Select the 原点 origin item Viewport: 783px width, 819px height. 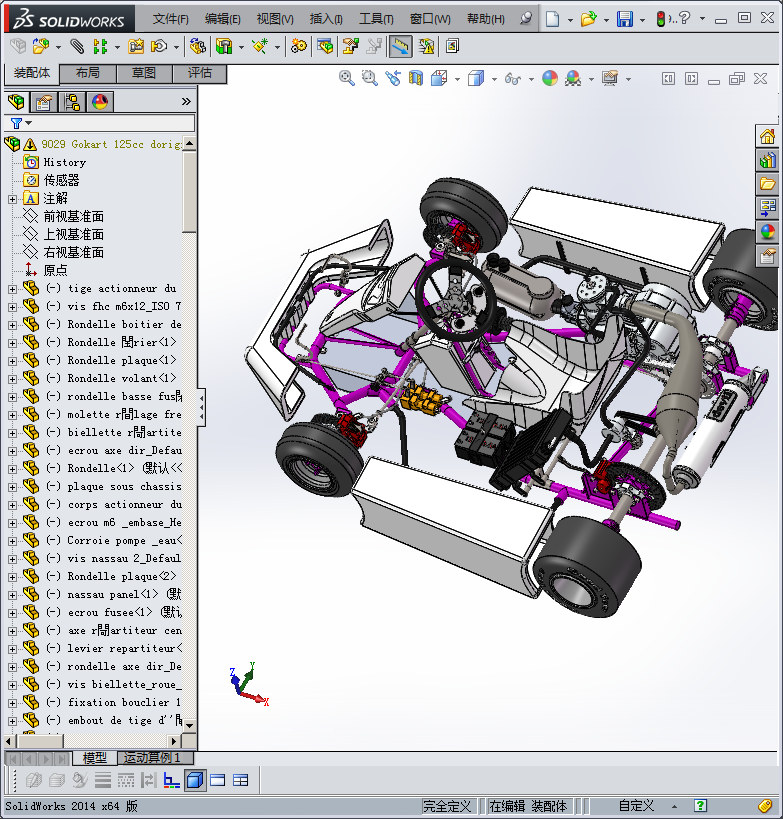click(x=55, y=271)
